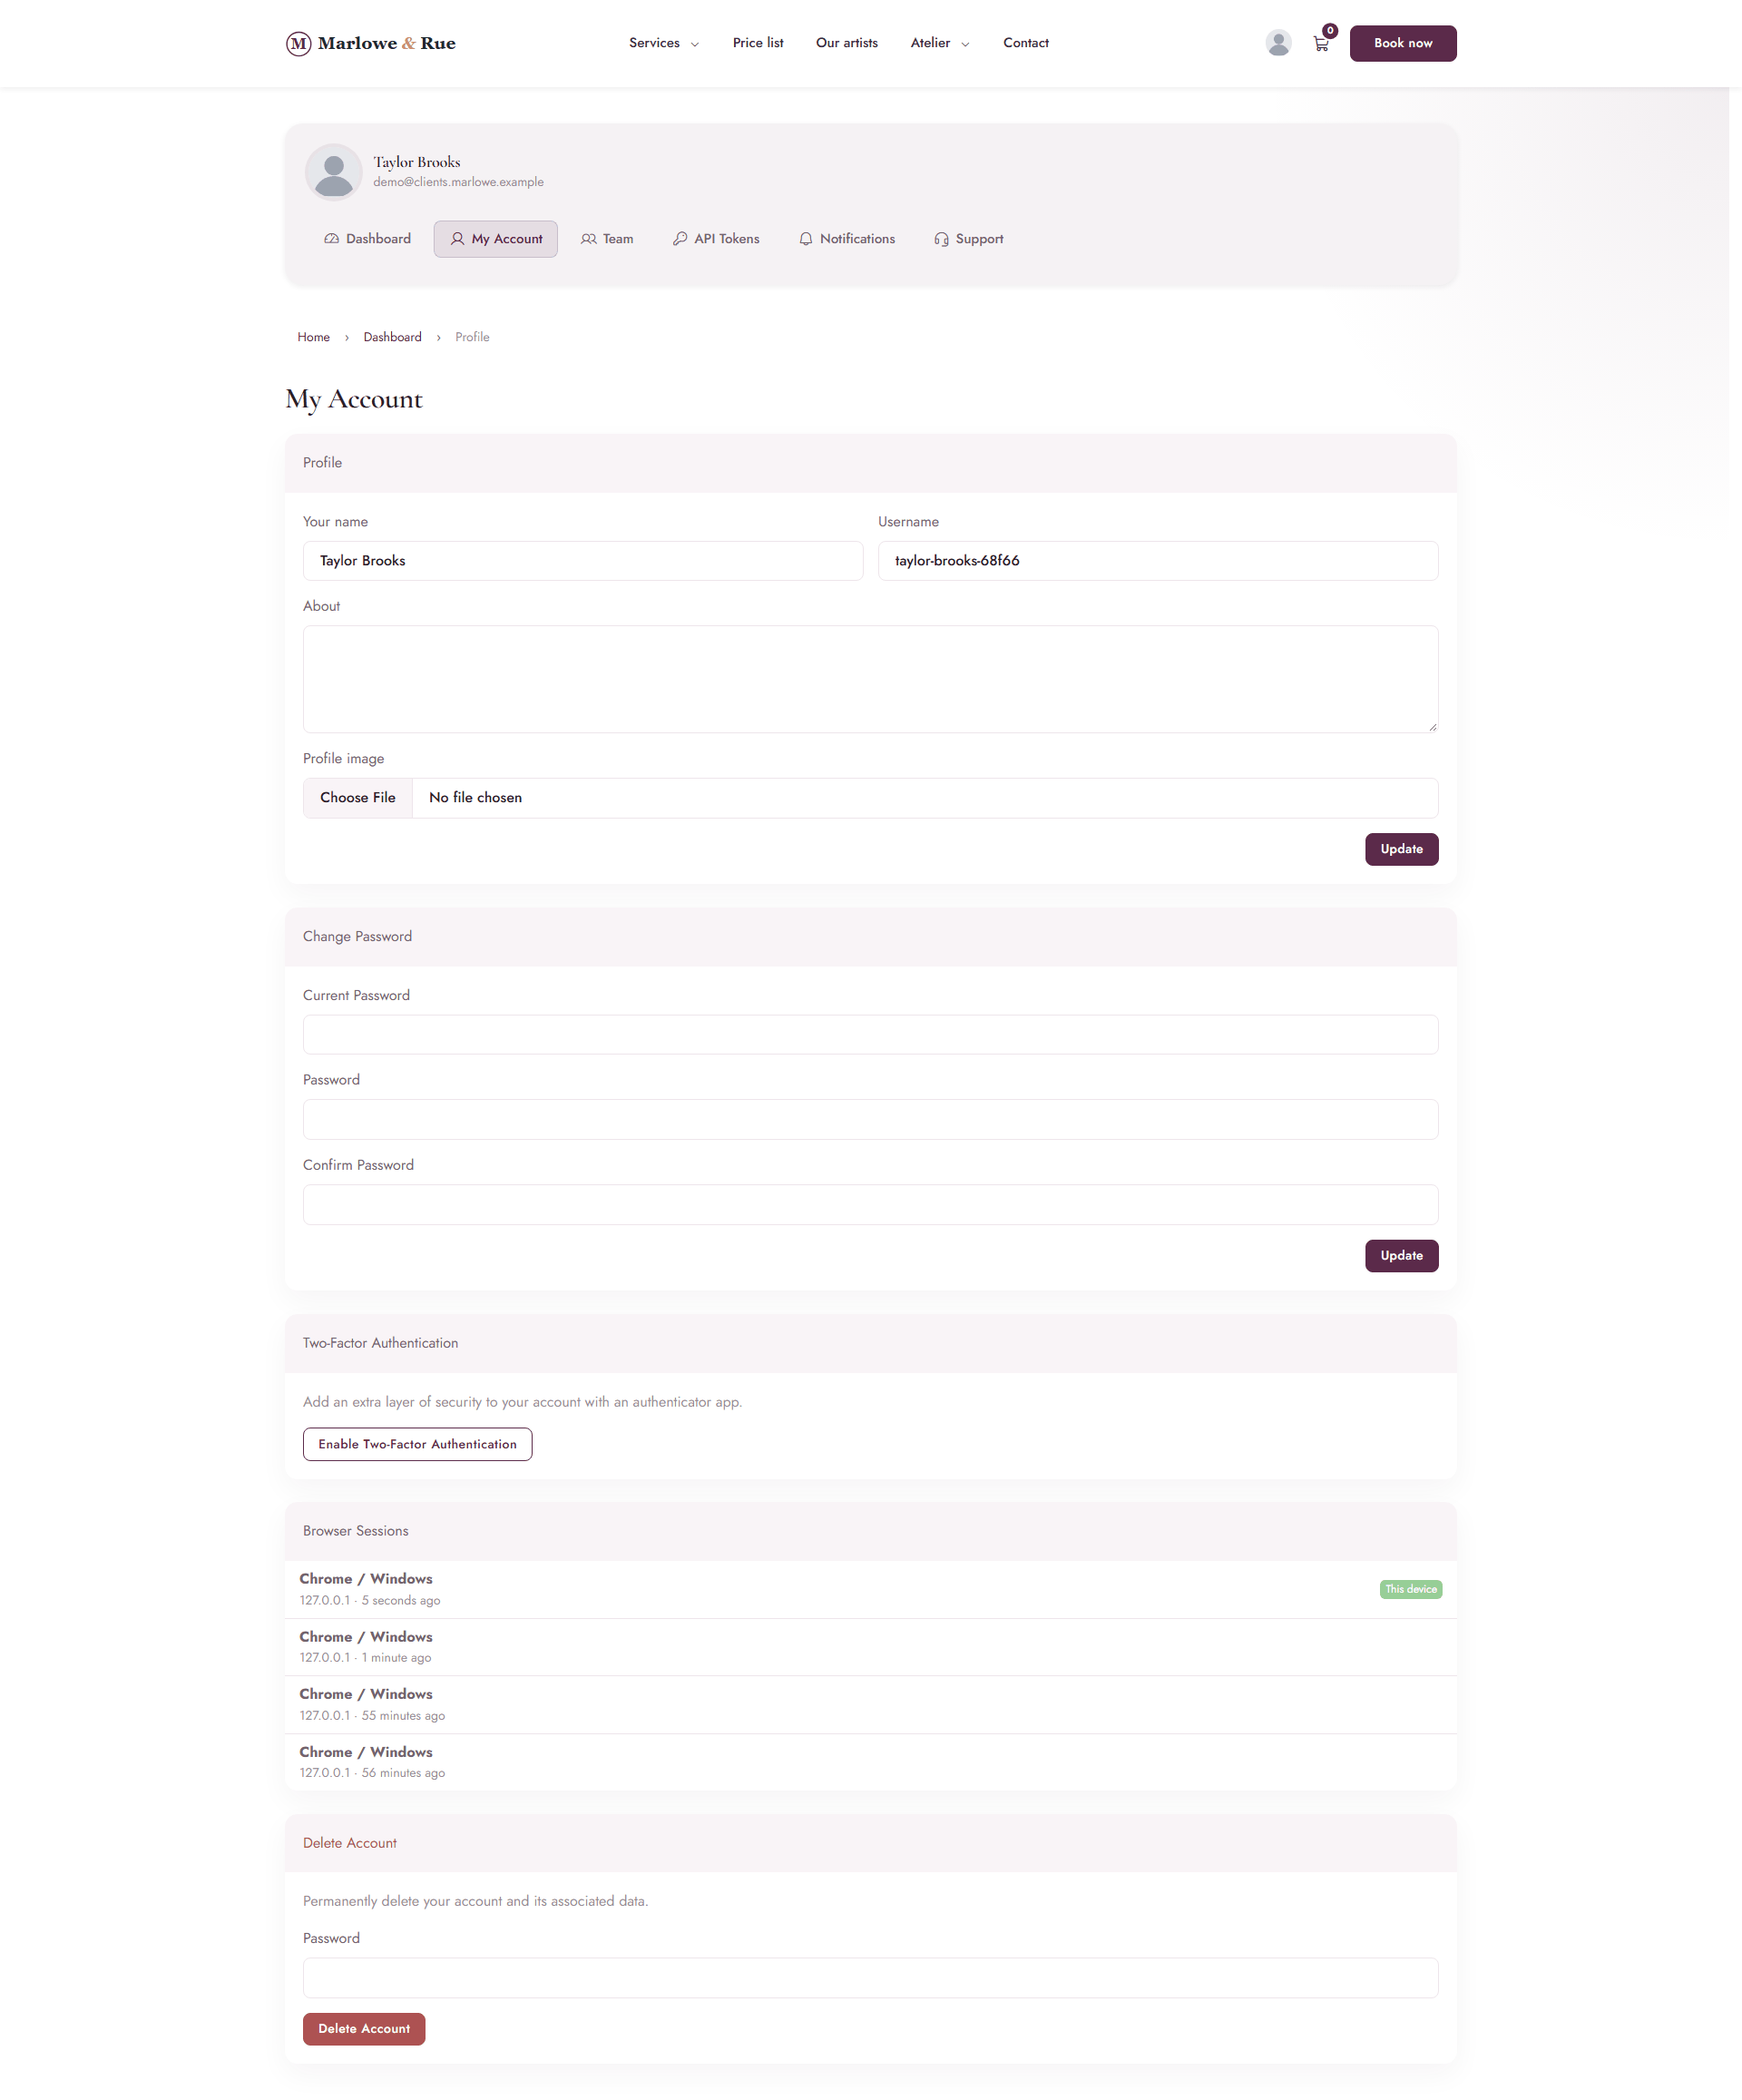This screenshot has height=2100, width=1742.
Task: Open the Price list page
Action: (x=757, y=43)
